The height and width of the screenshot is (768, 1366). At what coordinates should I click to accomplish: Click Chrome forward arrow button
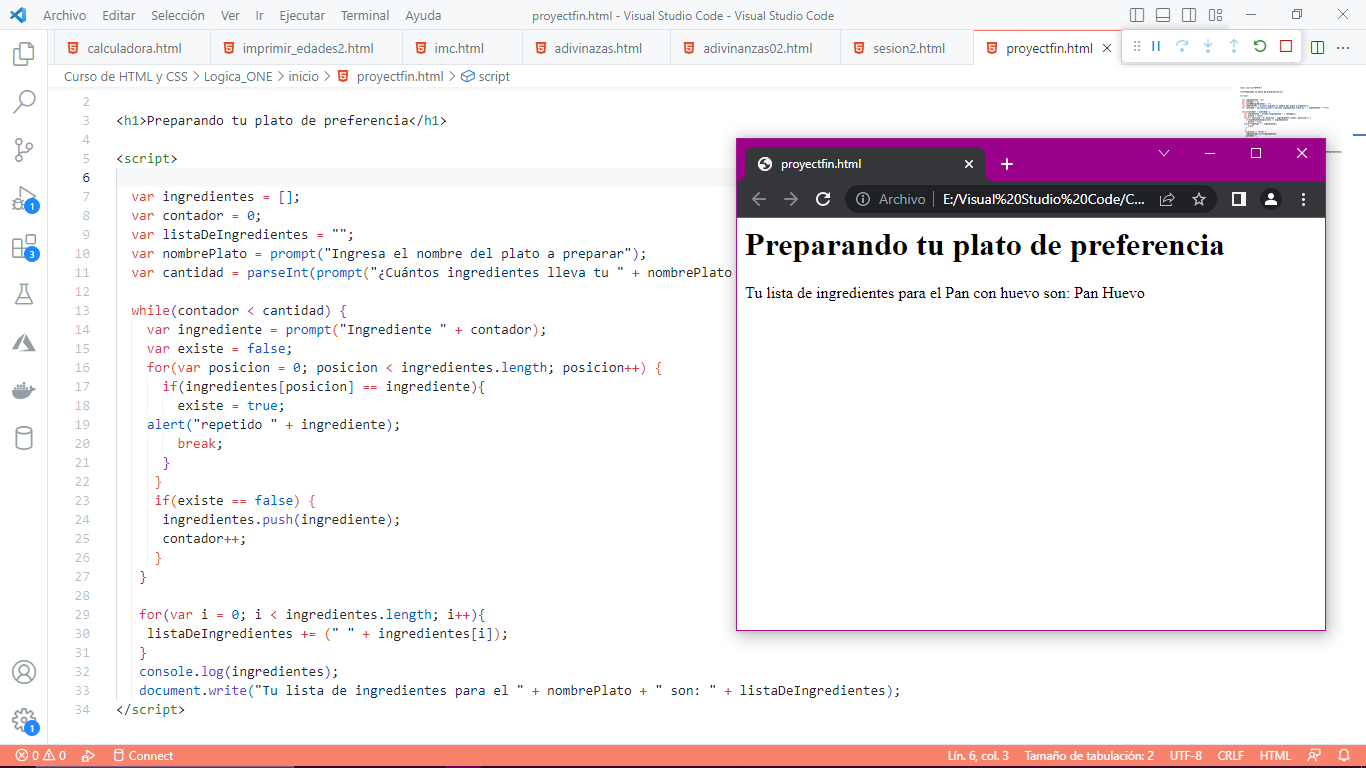[791, 199]
